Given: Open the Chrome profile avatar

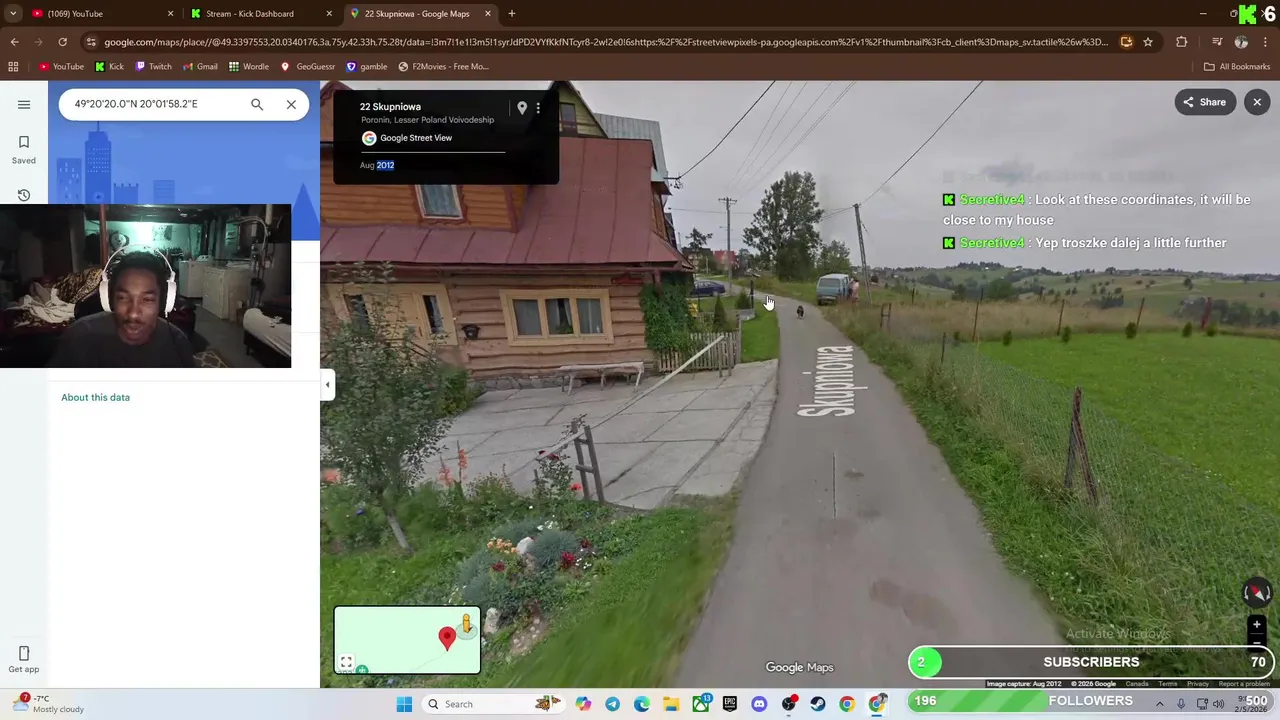Looking at the screenshot, I should point(1241,42).
